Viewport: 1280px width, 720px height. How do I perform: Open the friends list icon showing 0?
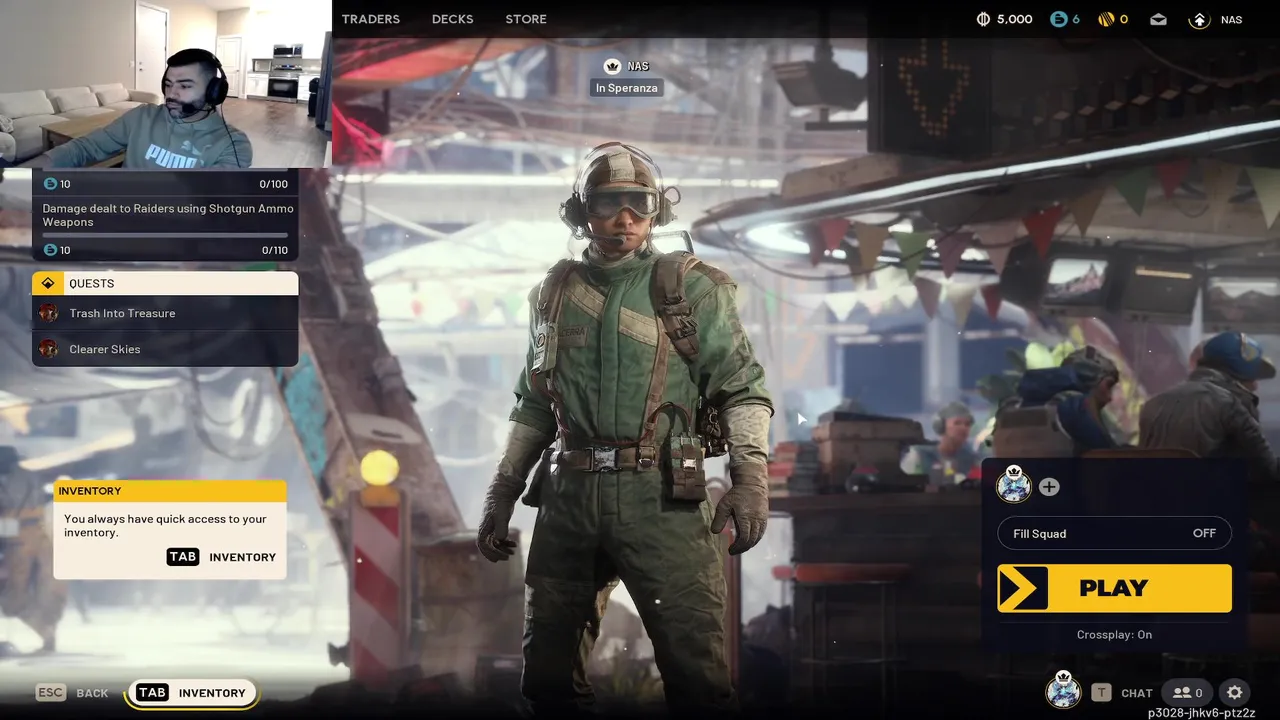[1187, 692]
